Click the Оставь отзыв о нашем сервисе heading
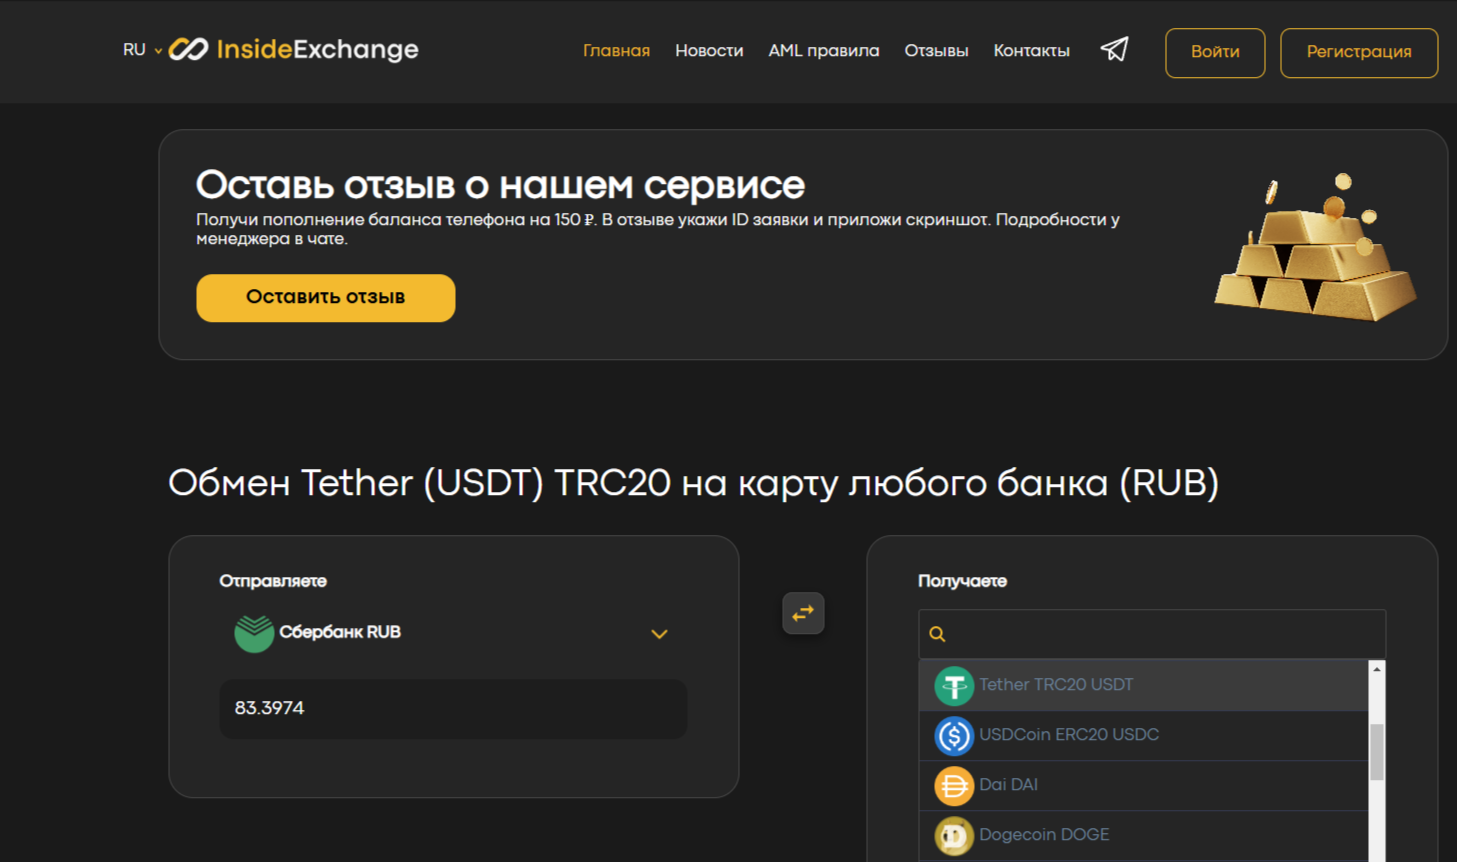This screenshot has width=1457, height=862. point(500,185)
